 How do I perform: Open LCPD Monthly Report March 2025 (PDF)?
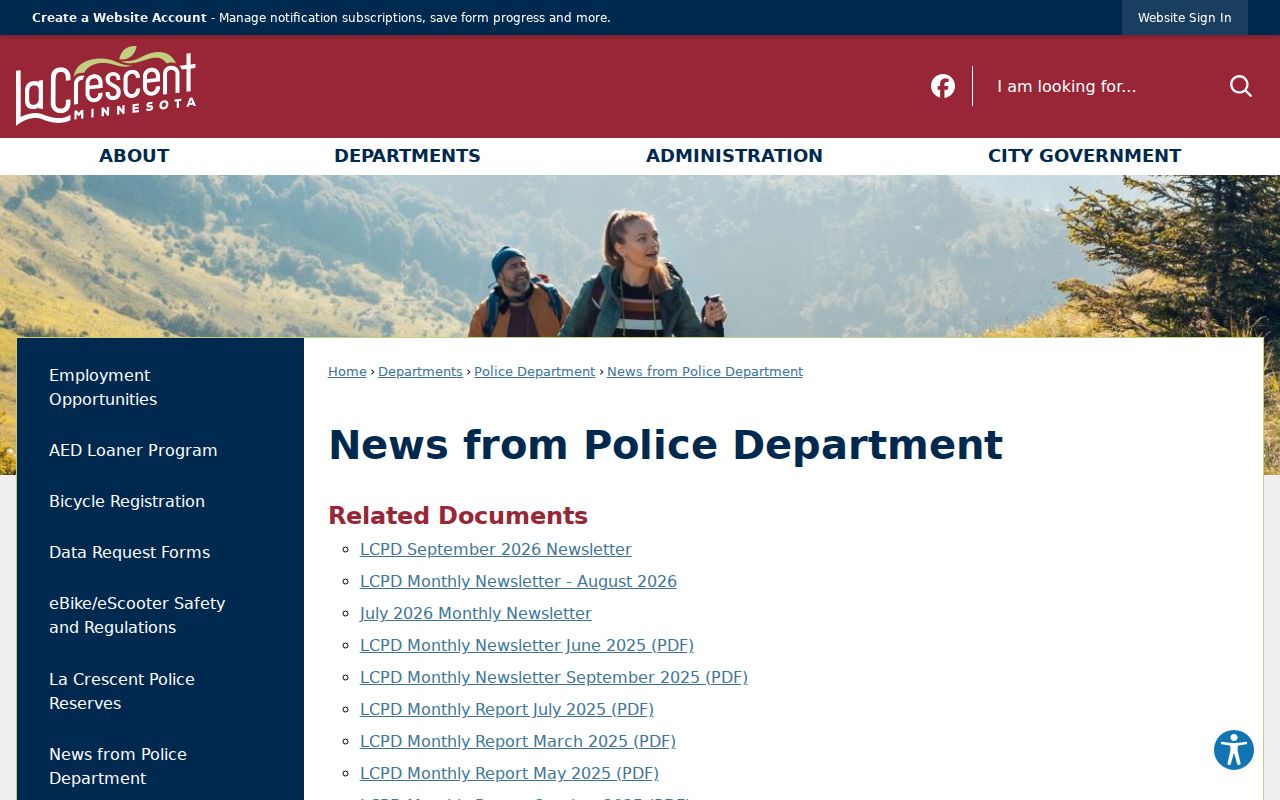(x=518, y=741)
